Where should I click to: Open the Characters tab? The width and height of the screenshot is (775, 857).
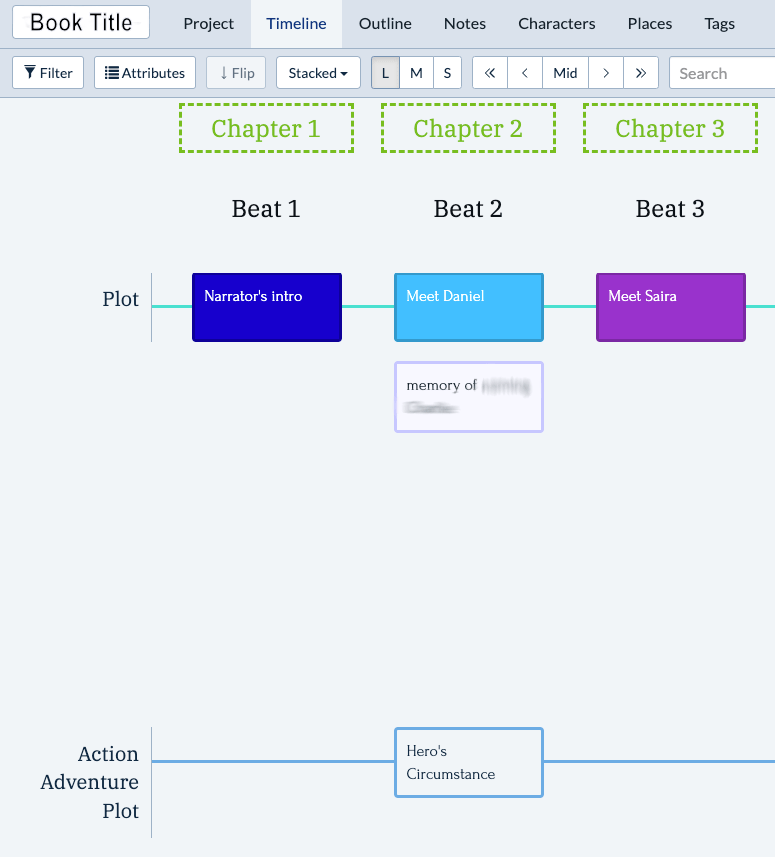[556, 24]
